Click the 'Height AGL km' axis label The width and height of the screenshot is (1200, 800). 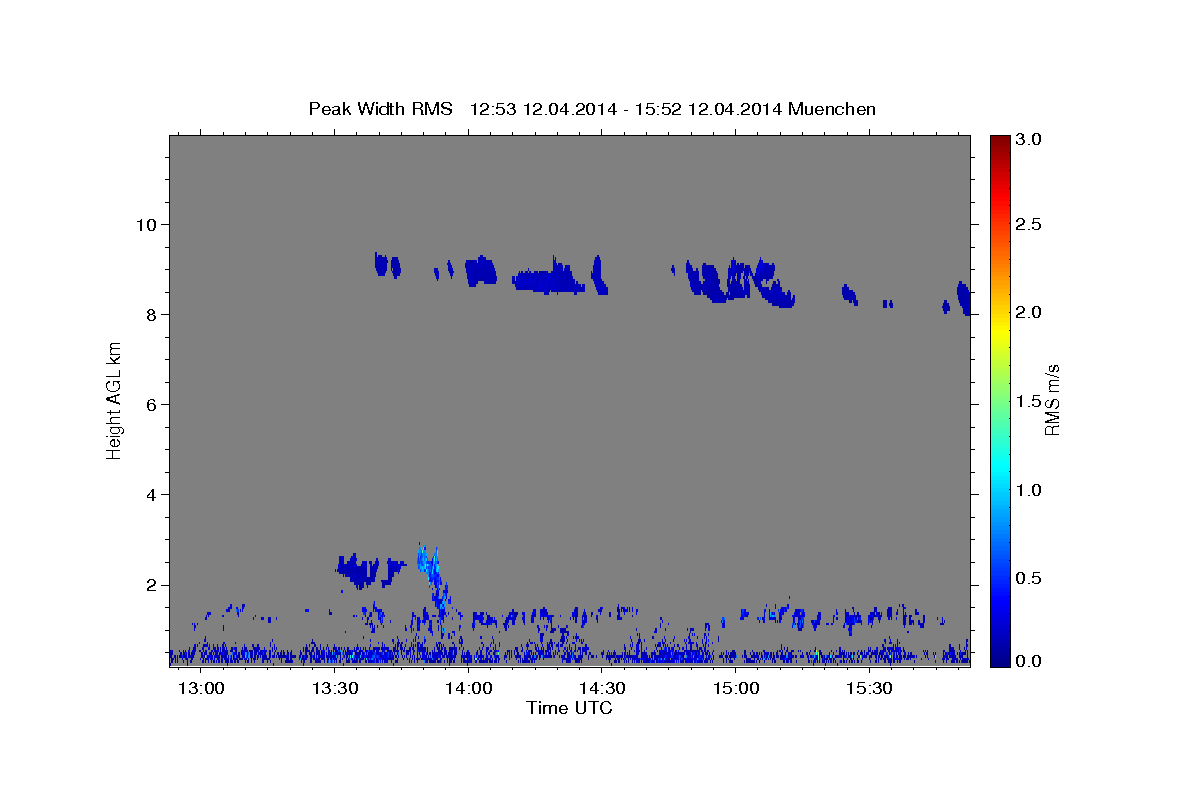pos(115,399)
